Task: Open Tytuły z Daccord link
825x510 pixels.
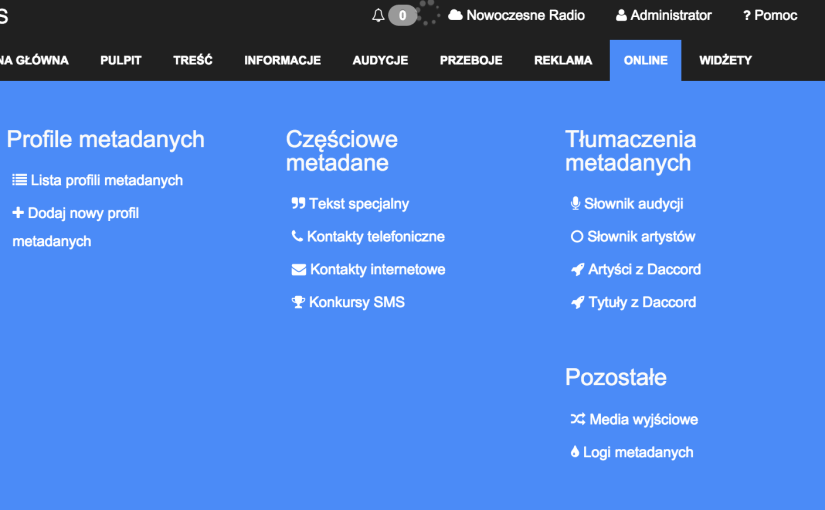Action: pyautogui.click(x=641, y=302)
